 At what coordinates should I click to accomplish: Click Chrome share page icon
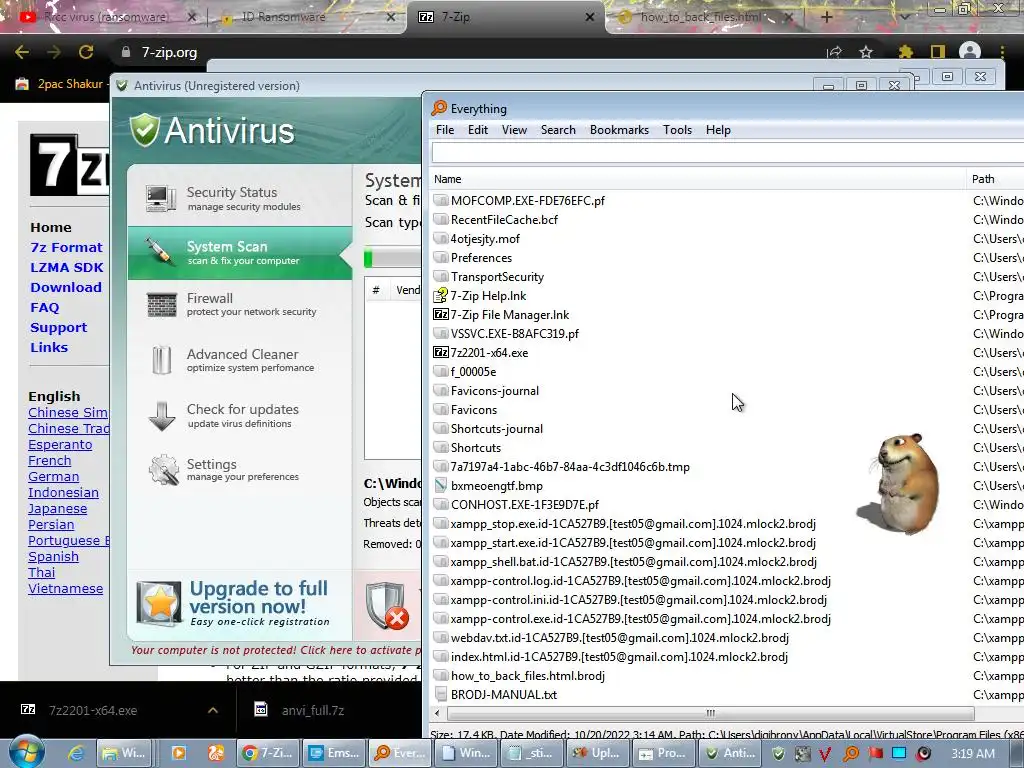(834, 52)
